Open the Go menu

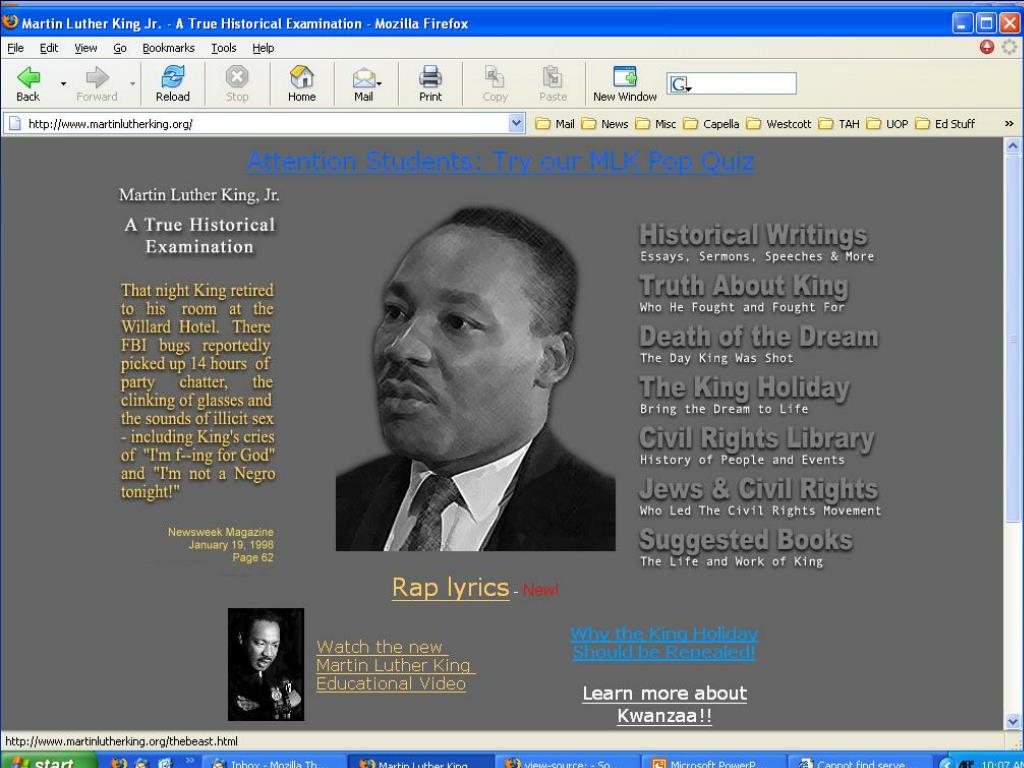[120, 48]
